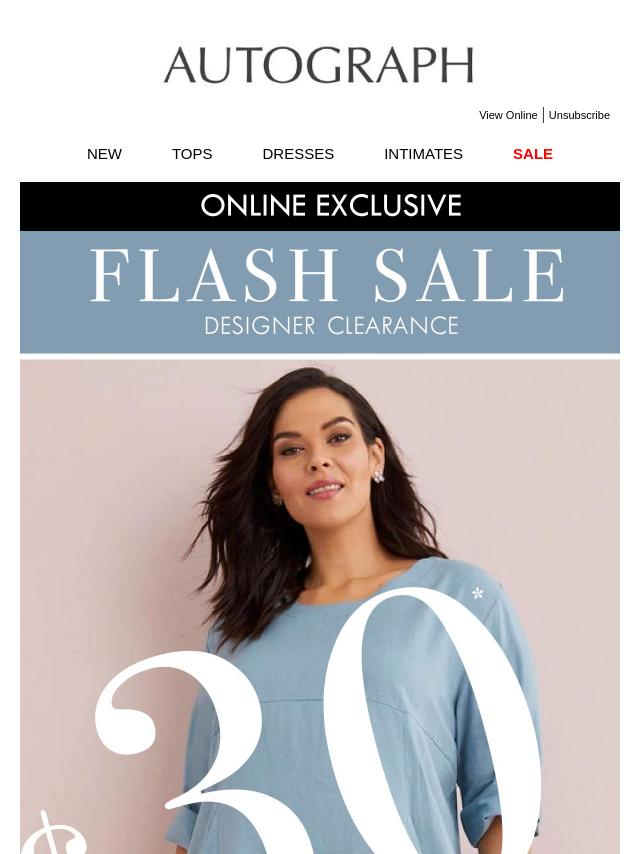
Task: Click the FLASH SALE heading
Action: (327, 276)
